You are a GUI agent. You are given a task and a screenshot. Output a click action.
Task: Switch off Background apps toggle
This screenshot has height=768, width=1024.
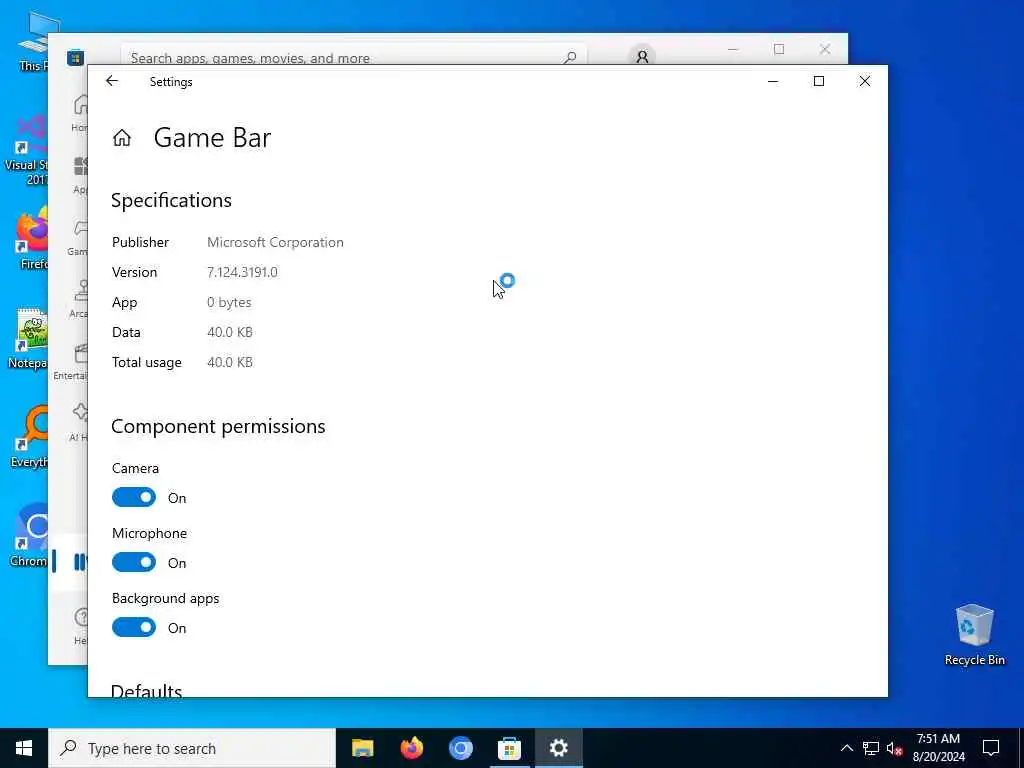tap(134, 628)
